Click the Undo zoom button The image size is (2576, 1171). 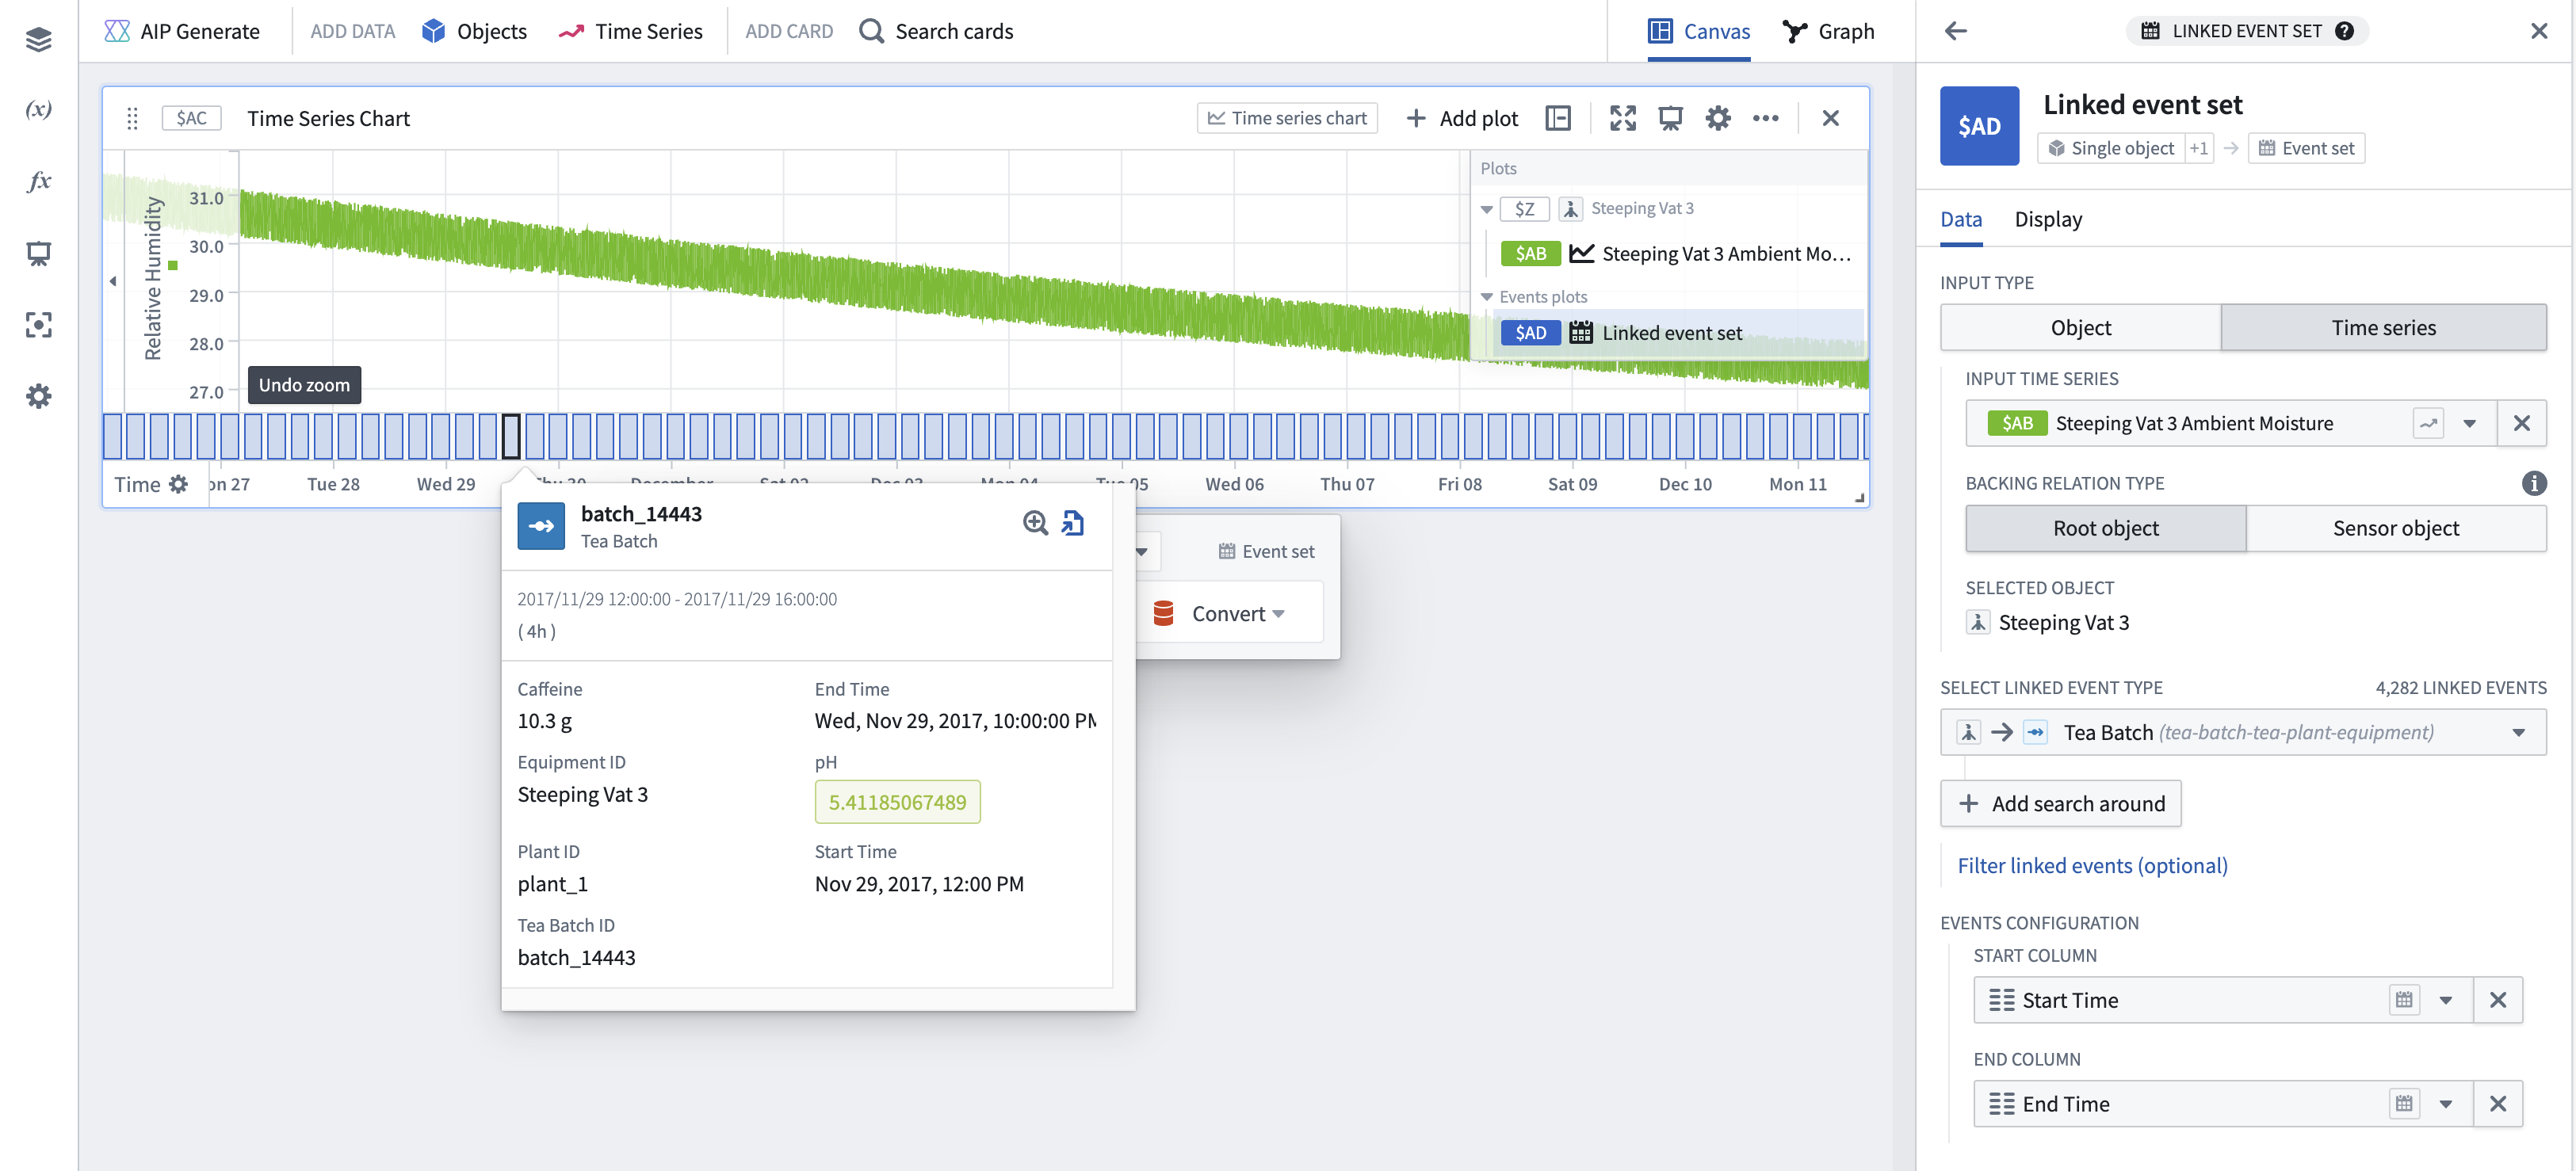tap(304, 385)
